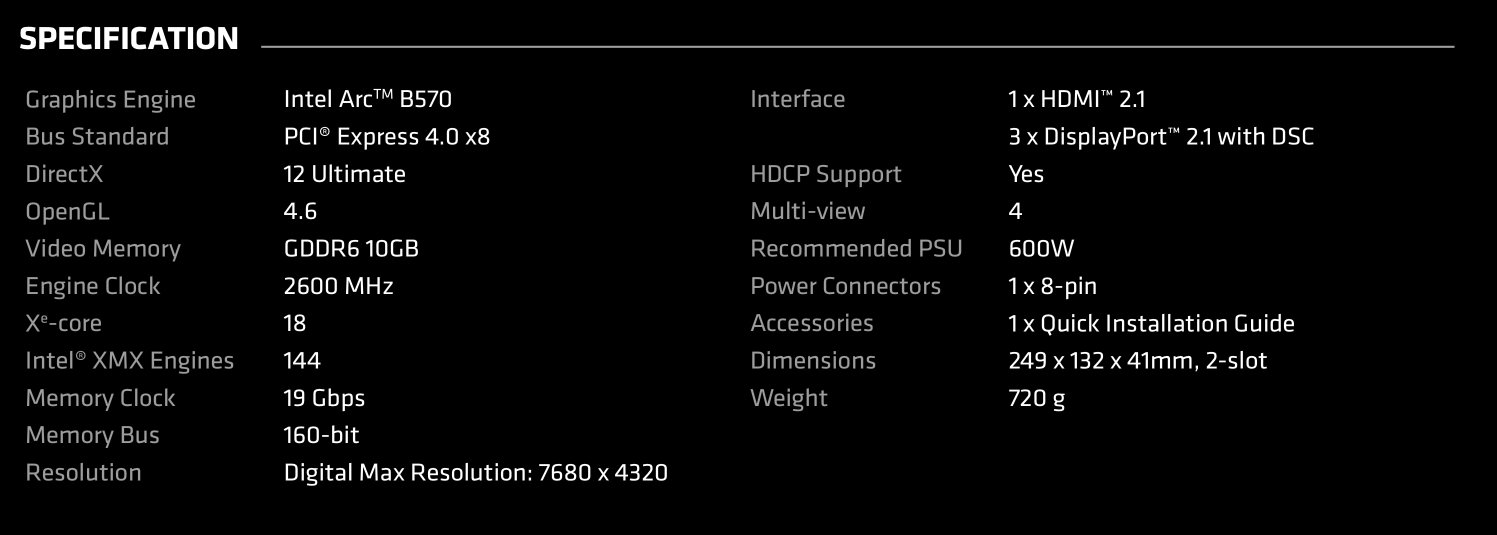The image size is (1497, 535).
Task: Select the 19 Gbps memory clock value
Action: point(325,398)
